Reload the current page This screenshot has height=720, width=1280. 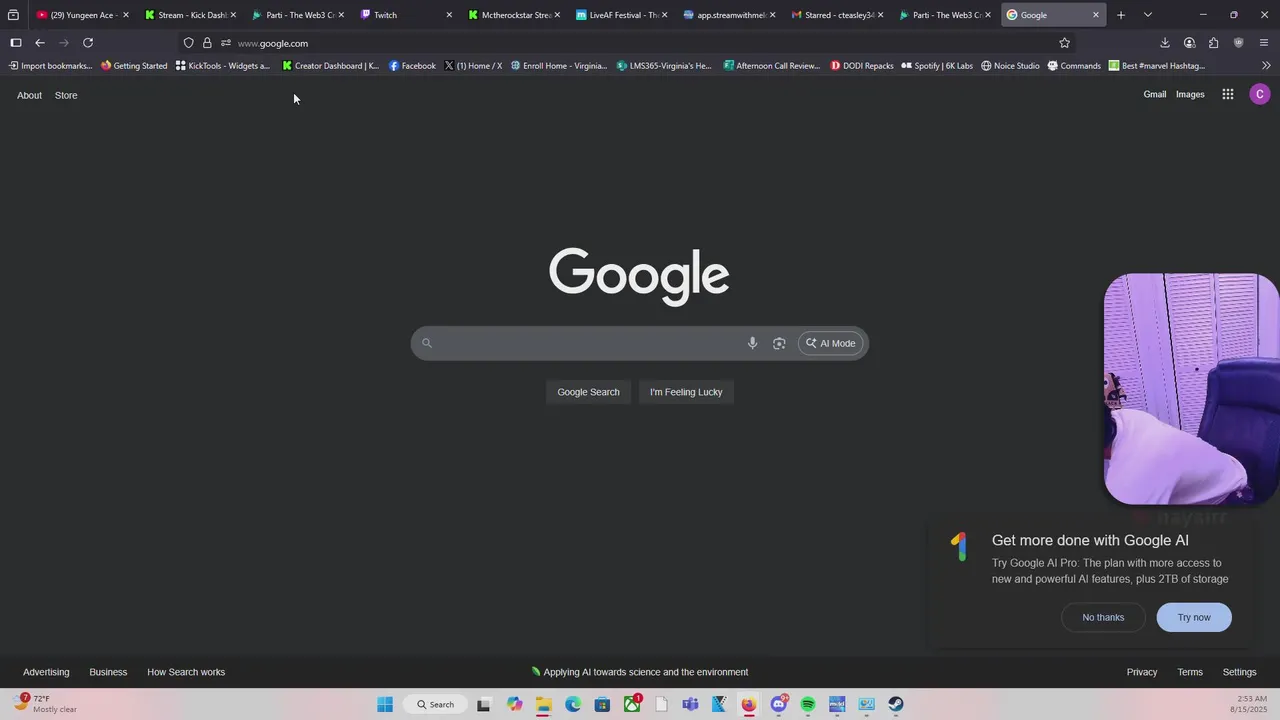click(88, 43)
